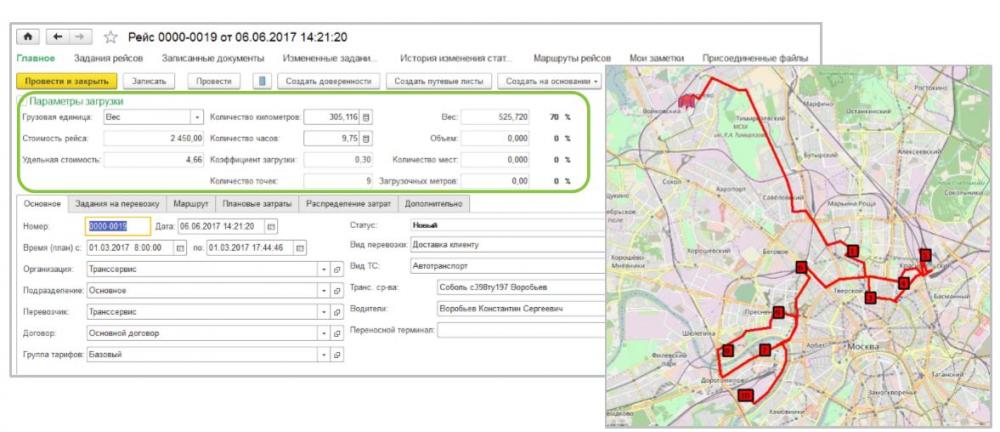Open the Маршруты рейсов section

(572, 58)
